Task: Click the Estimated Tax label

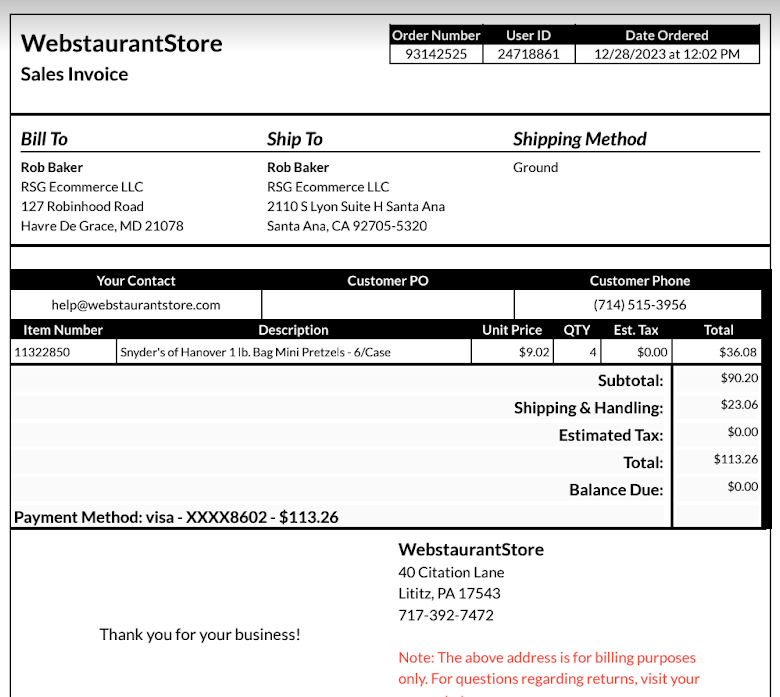Action: (611, 435)
